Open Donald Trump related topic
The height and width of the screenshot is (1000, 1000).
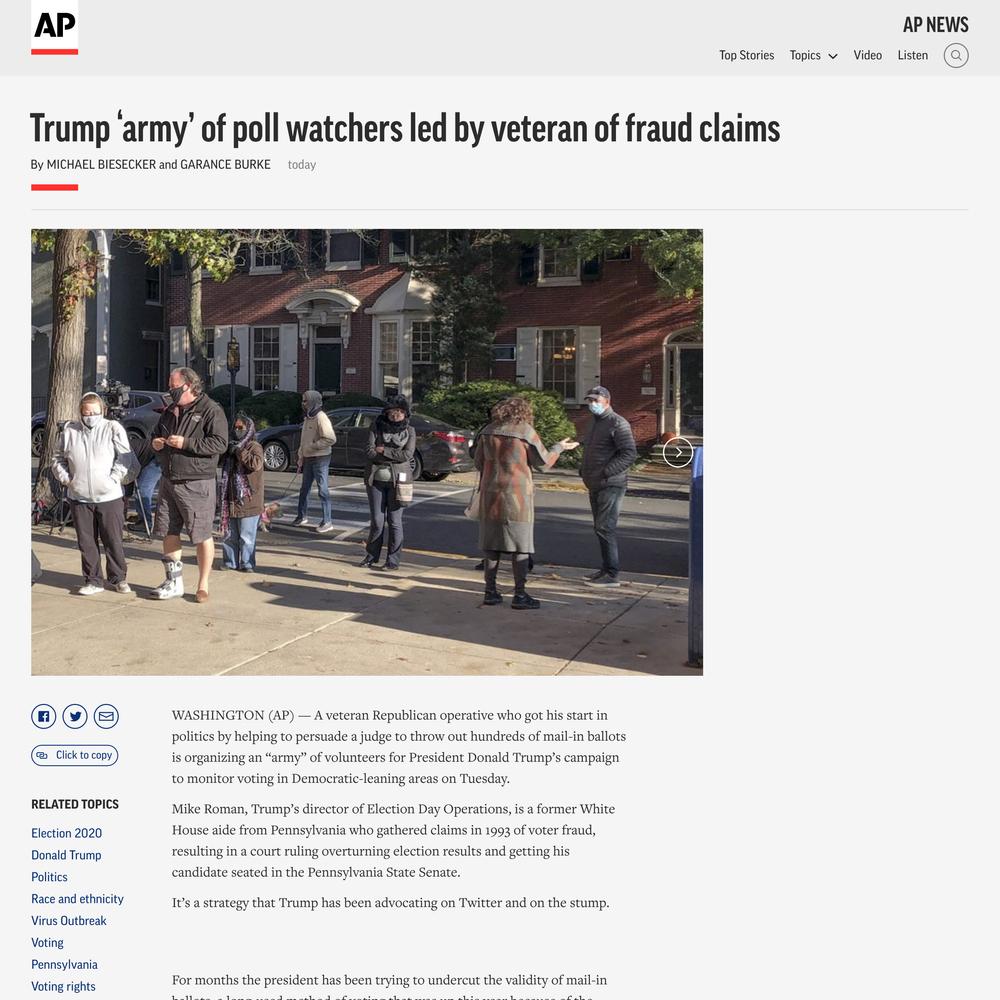(66, 855)
